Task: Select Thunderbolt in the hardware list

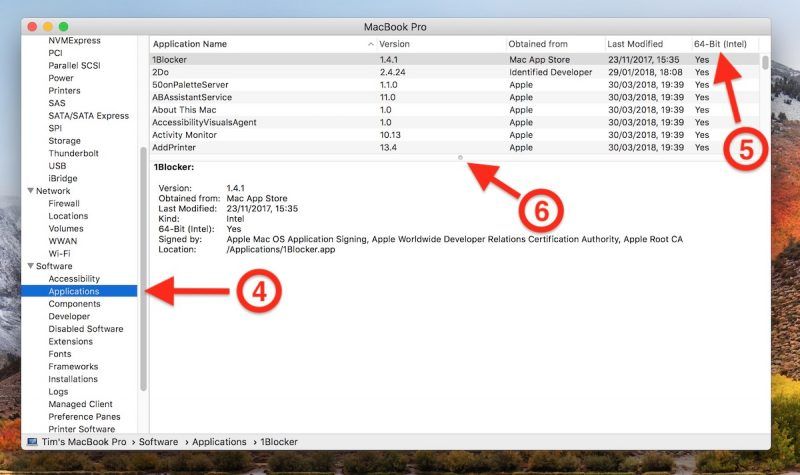Action: point(74,153)
